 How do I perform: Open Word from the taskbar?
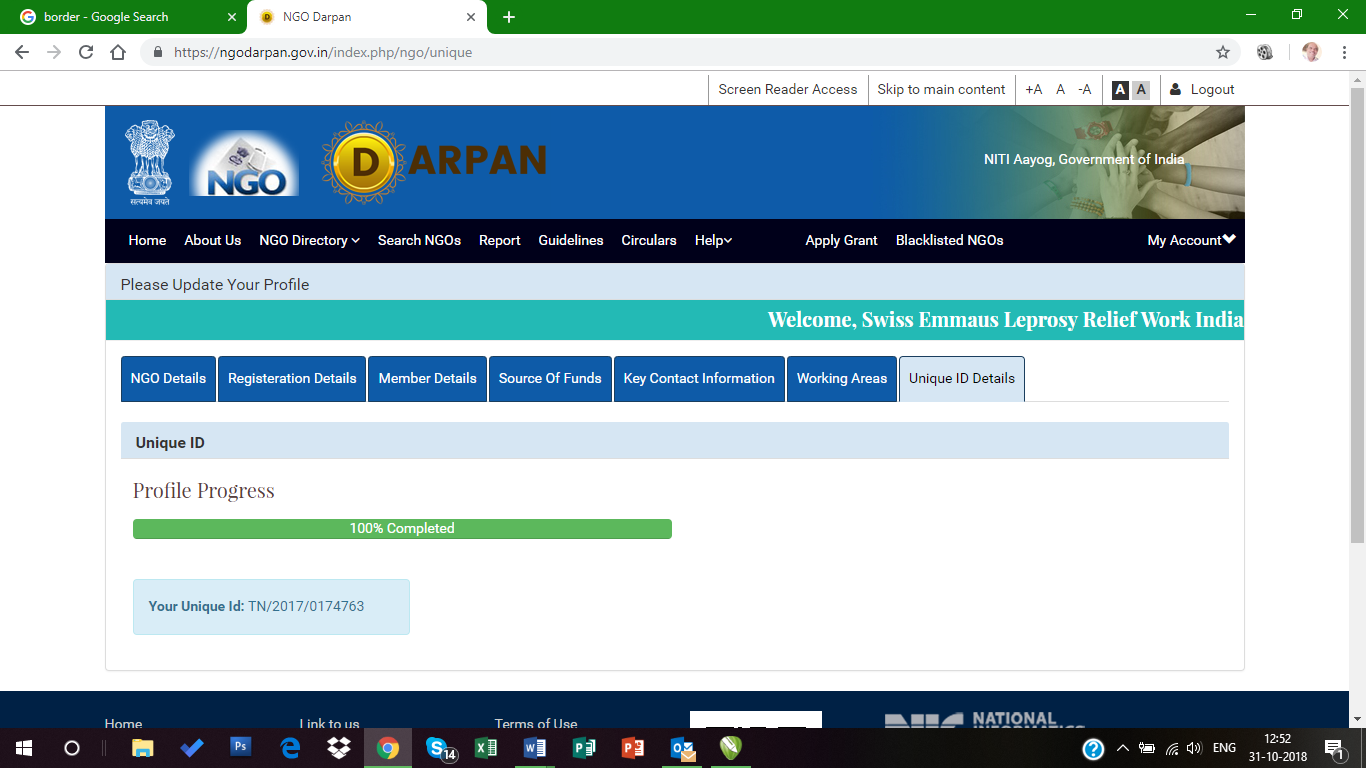click(535, 748)
